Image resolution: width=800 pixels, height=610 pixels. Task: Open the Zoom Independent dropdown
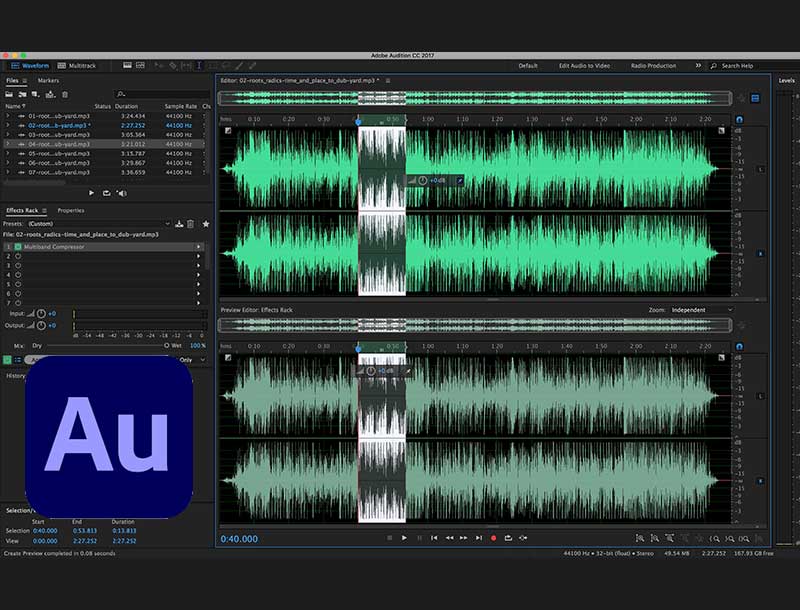pos(700,310)
